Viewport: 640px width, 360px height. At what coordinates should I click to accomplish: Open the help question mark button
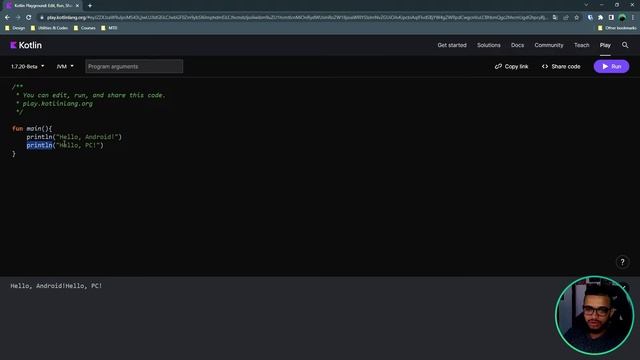click(x=622, y=262)
